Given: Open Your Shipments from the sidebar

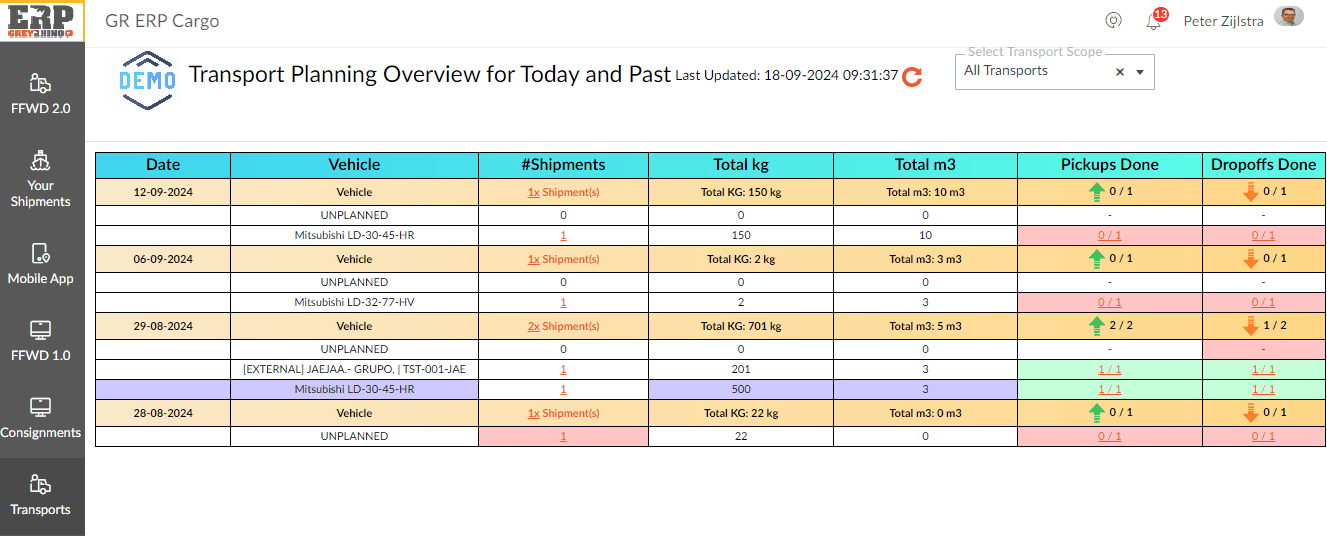Looking at the screenshot, I should point(41,180).
